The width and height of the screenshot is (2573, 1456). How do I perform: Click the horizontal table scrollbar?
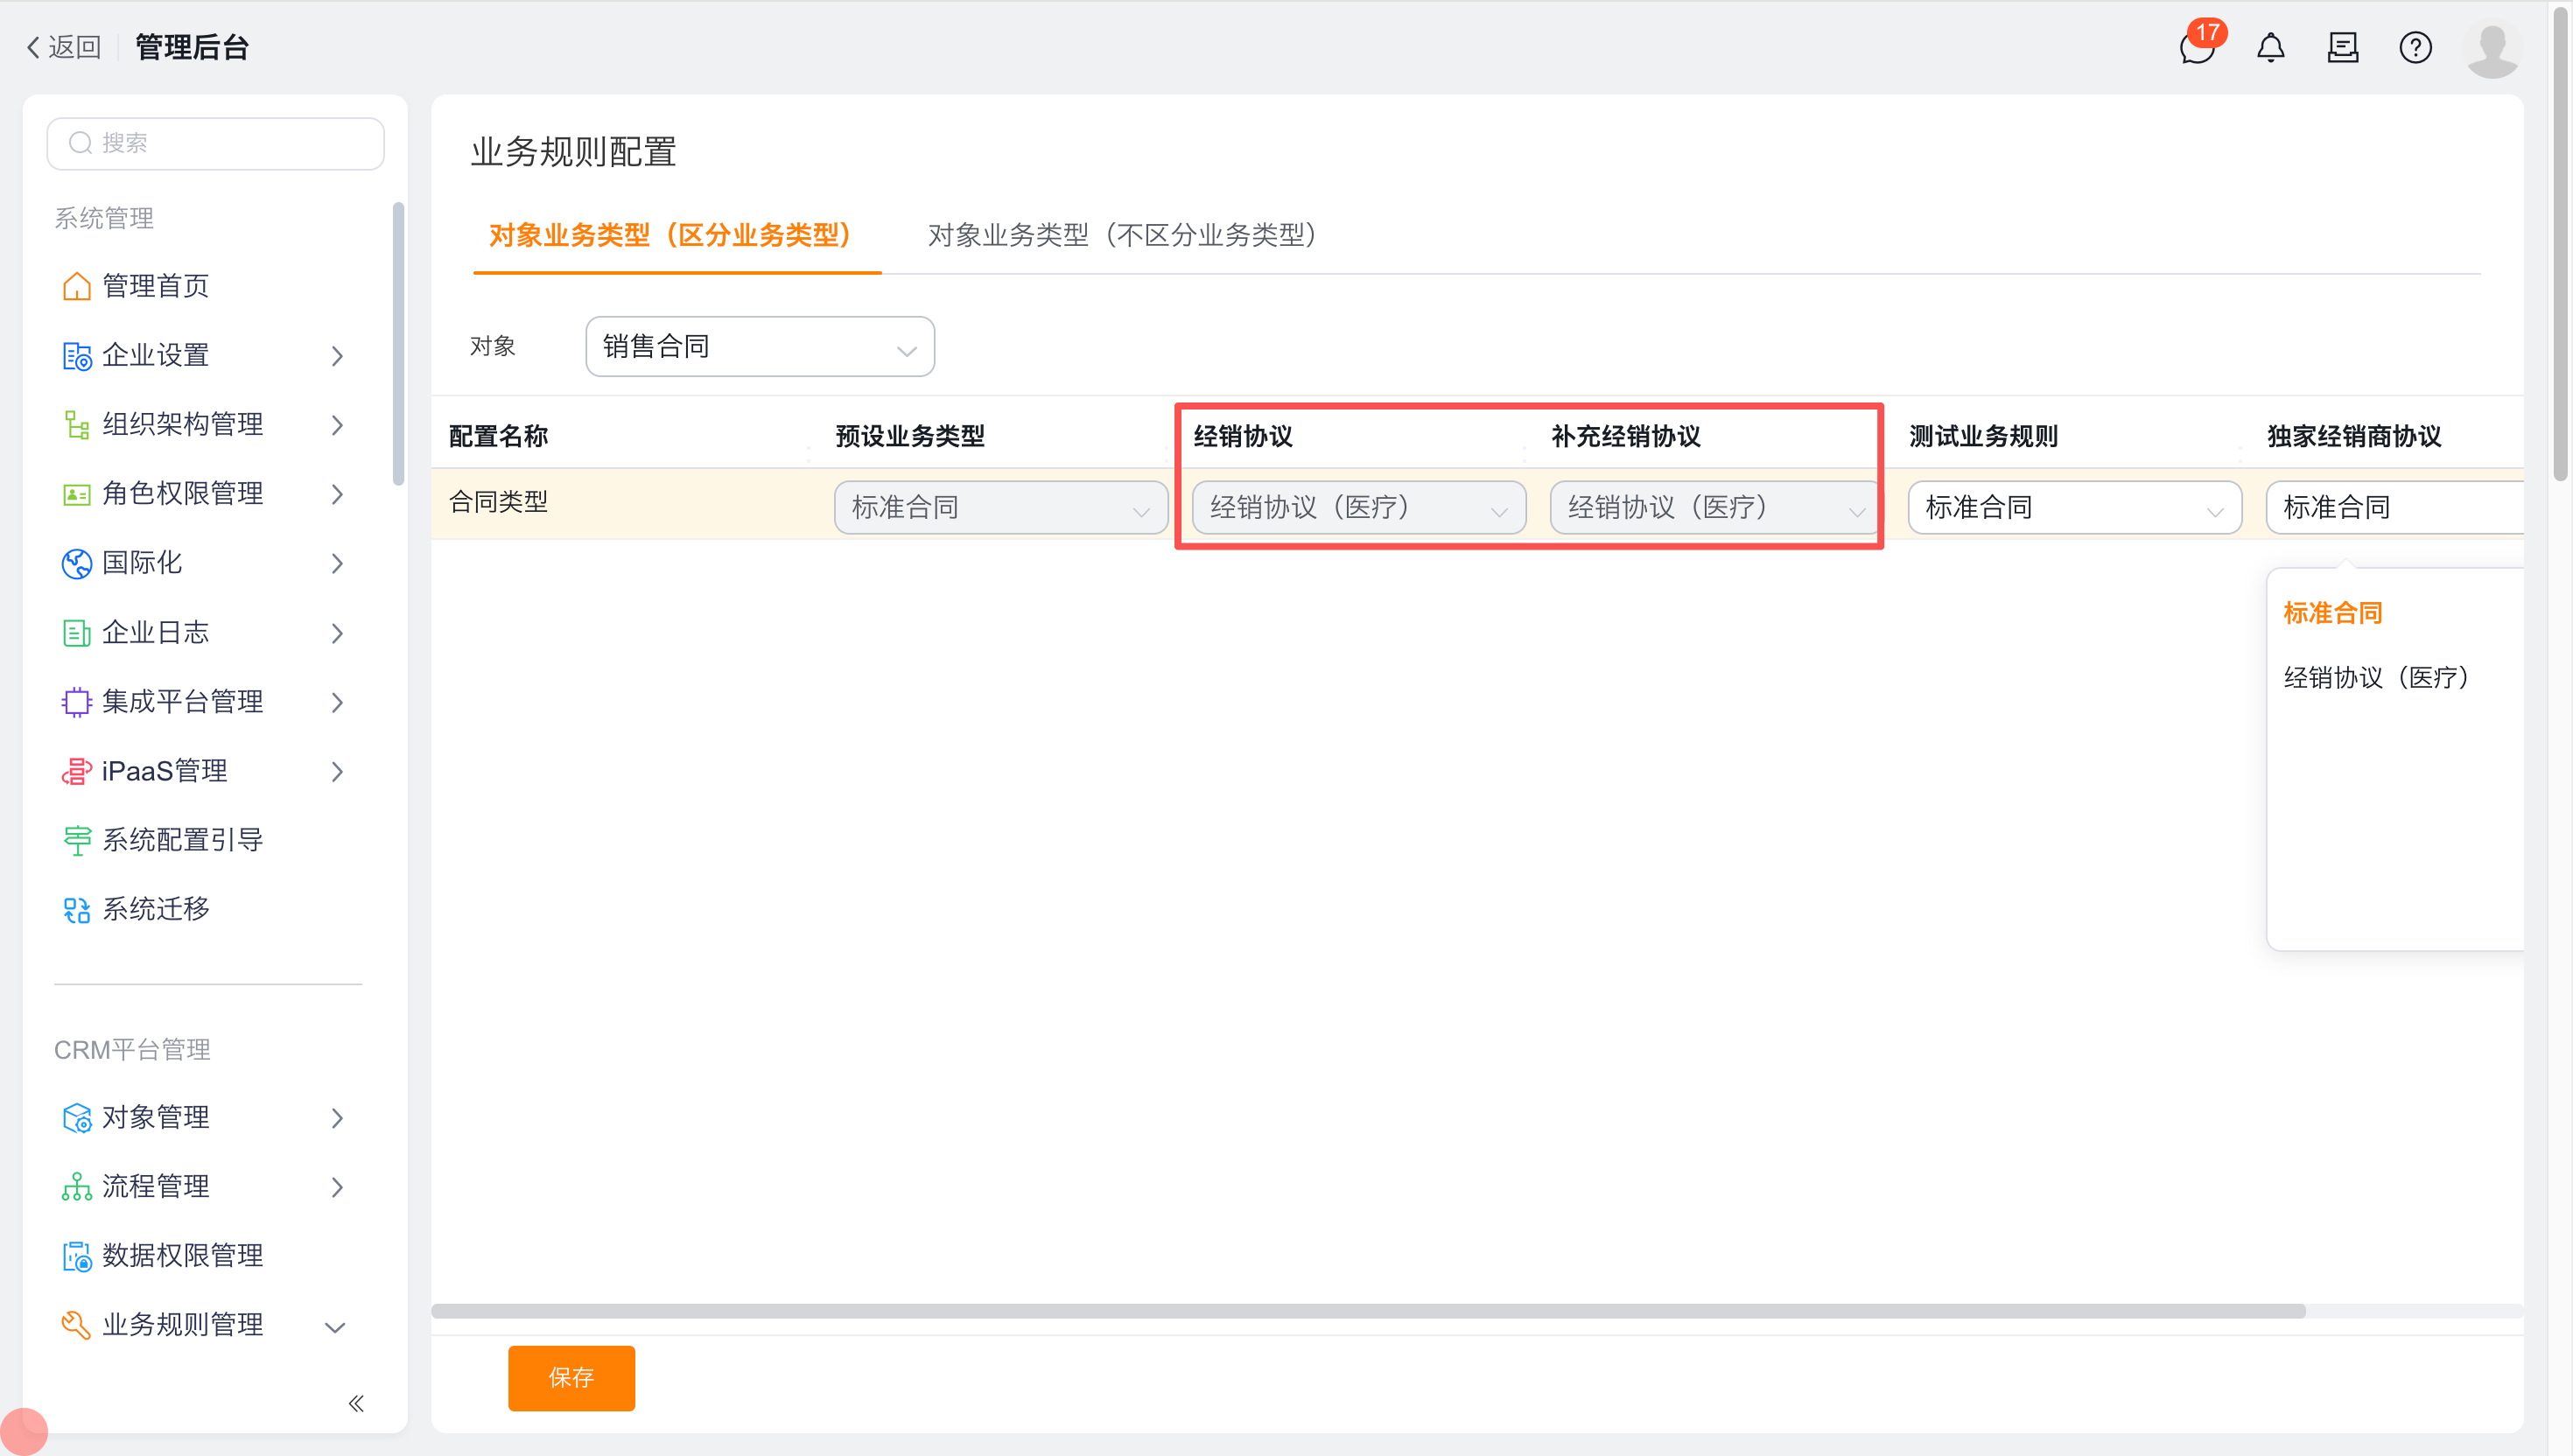[1367, 1311]
